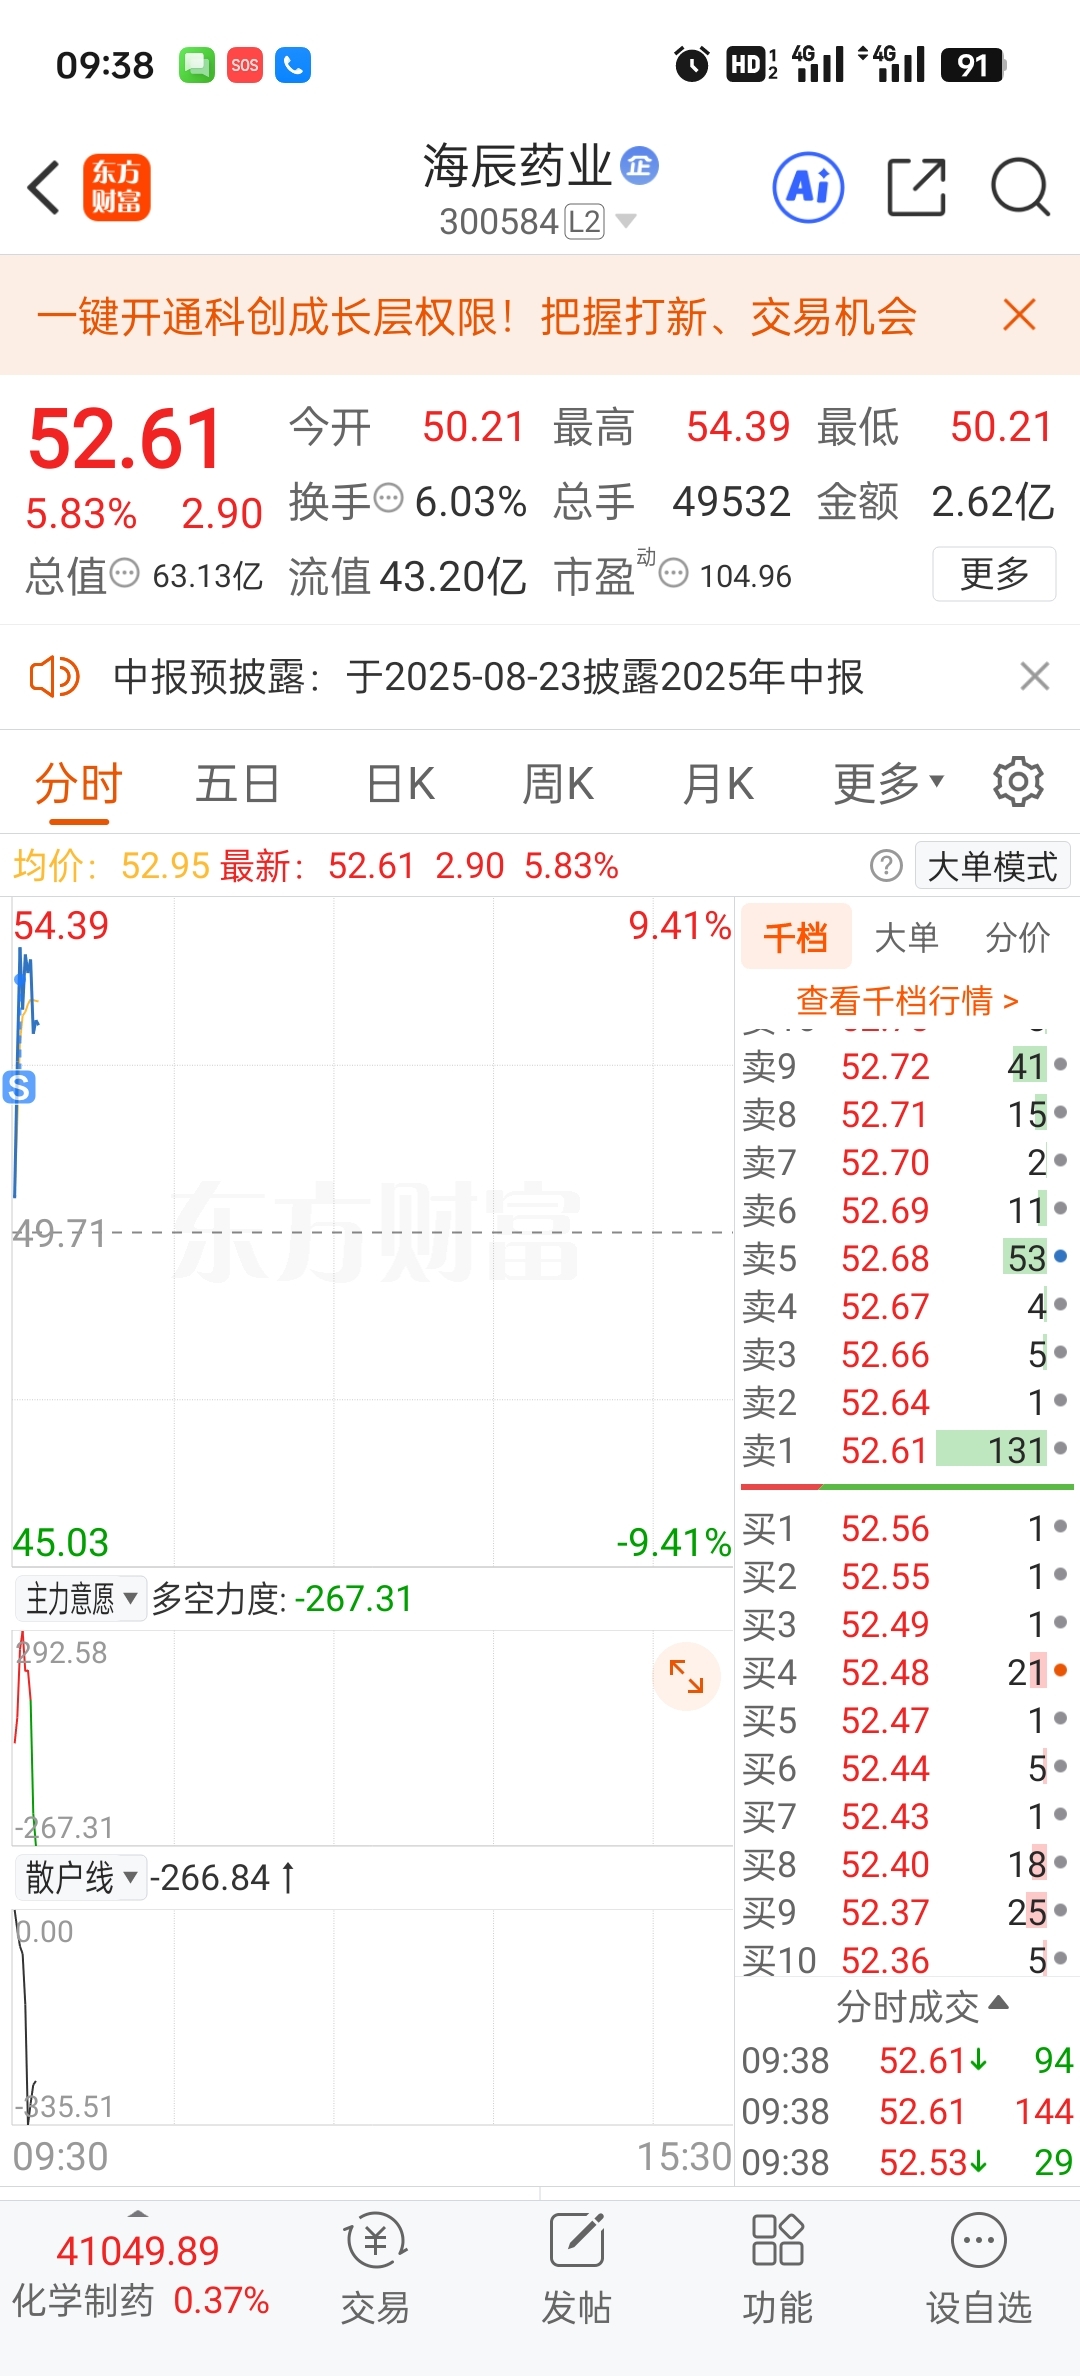Open the 散户线 indicator dropdown
The image size is (1080, 2376).
[81, 1877]
